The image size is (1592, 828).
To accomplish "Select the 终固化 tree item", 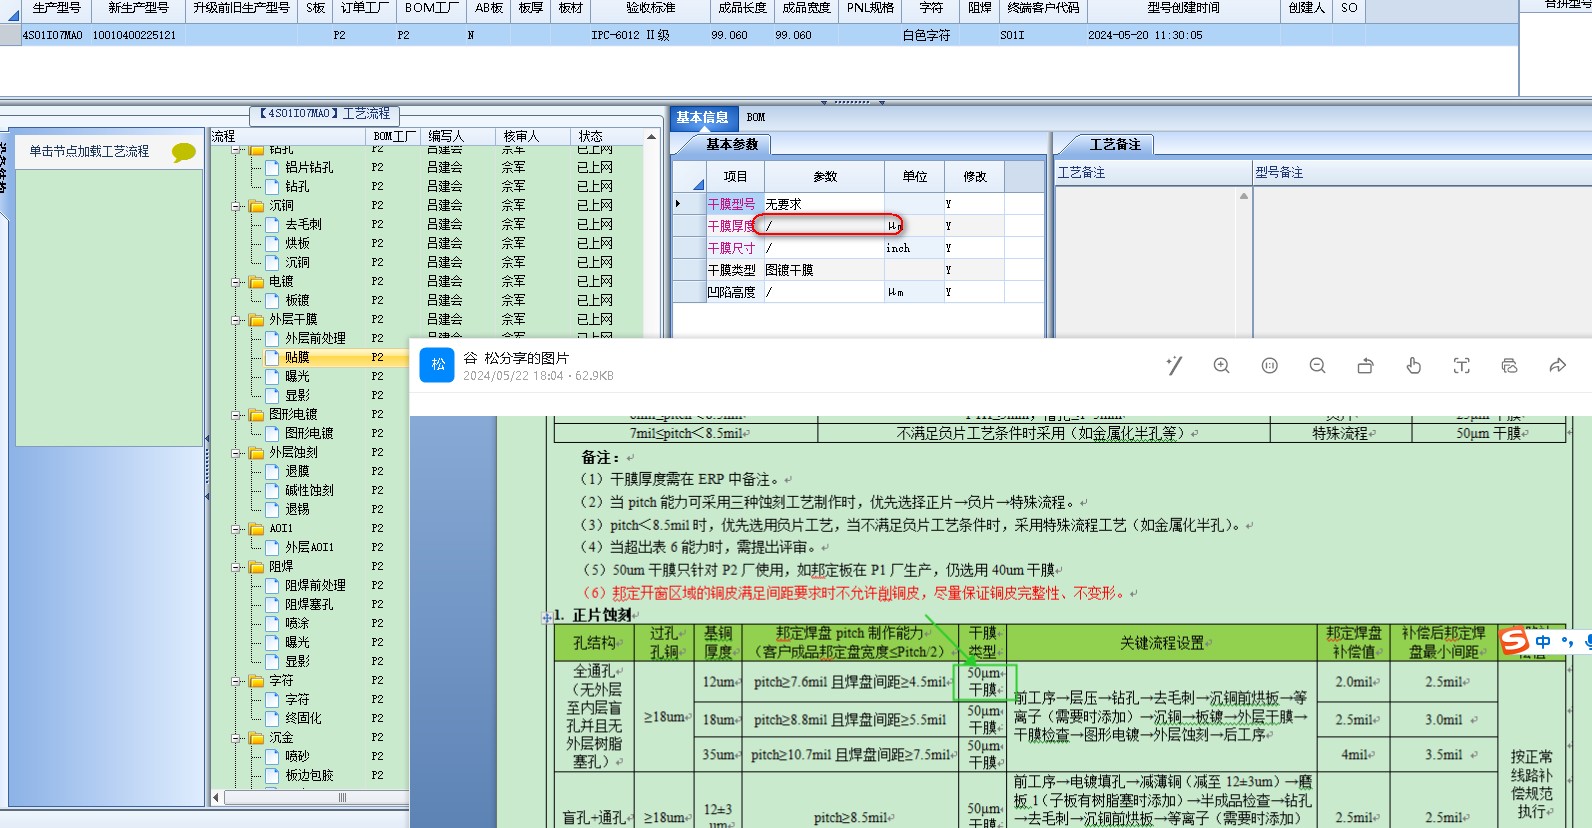I will click(303, 718).
